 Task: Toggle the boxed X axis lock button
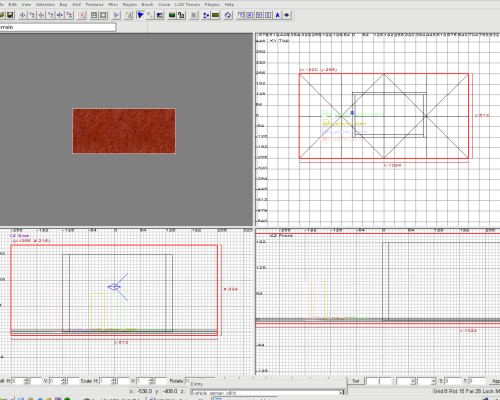(x=249, y=15)
